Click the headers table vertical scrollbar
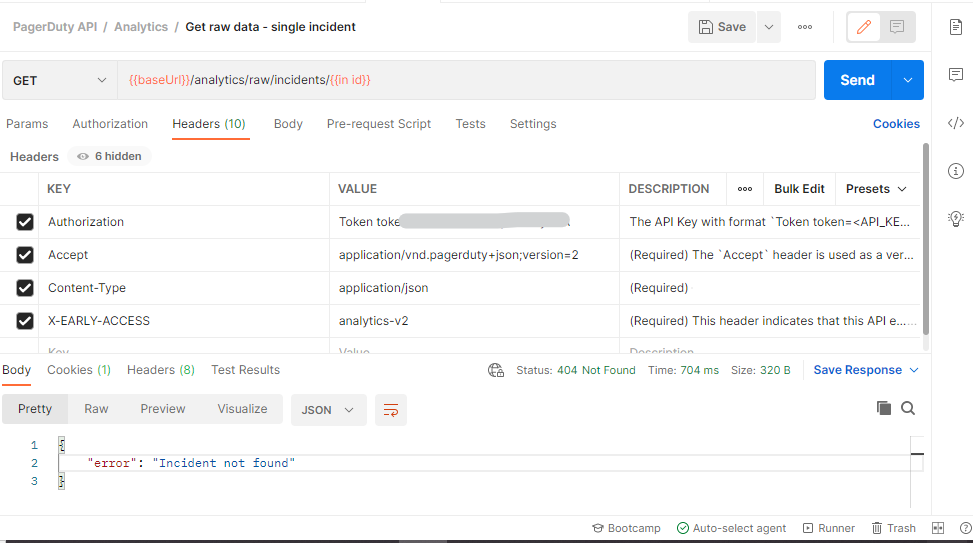The image size is (973, 543). tap(926, 239)
